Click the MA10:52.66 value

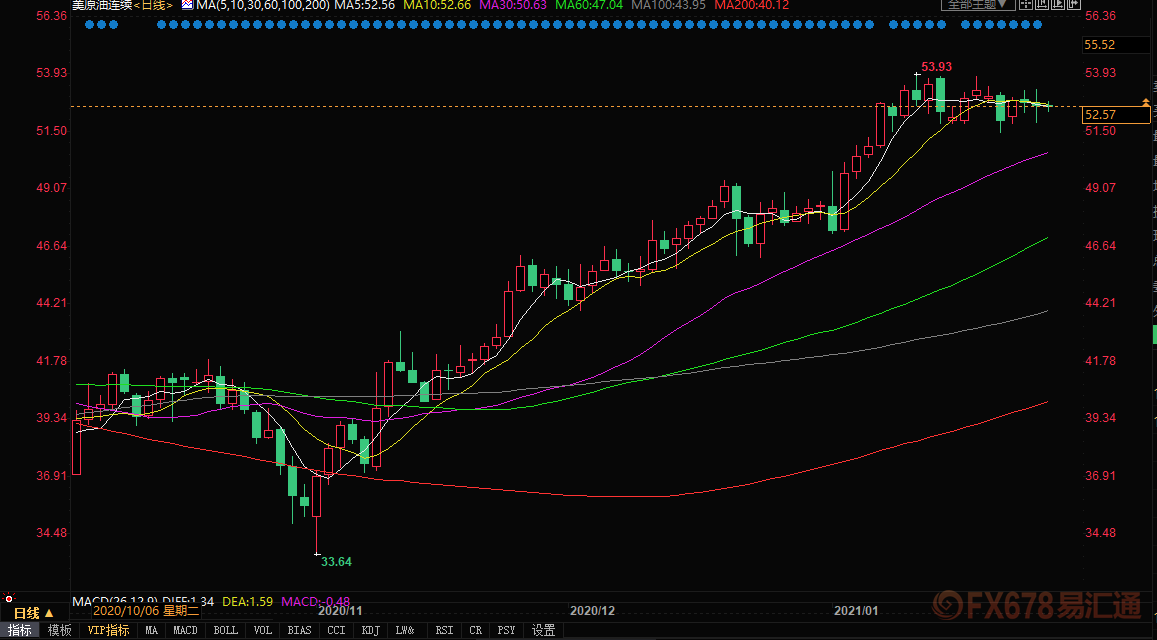pyautogui.click(x=437, y=4)
